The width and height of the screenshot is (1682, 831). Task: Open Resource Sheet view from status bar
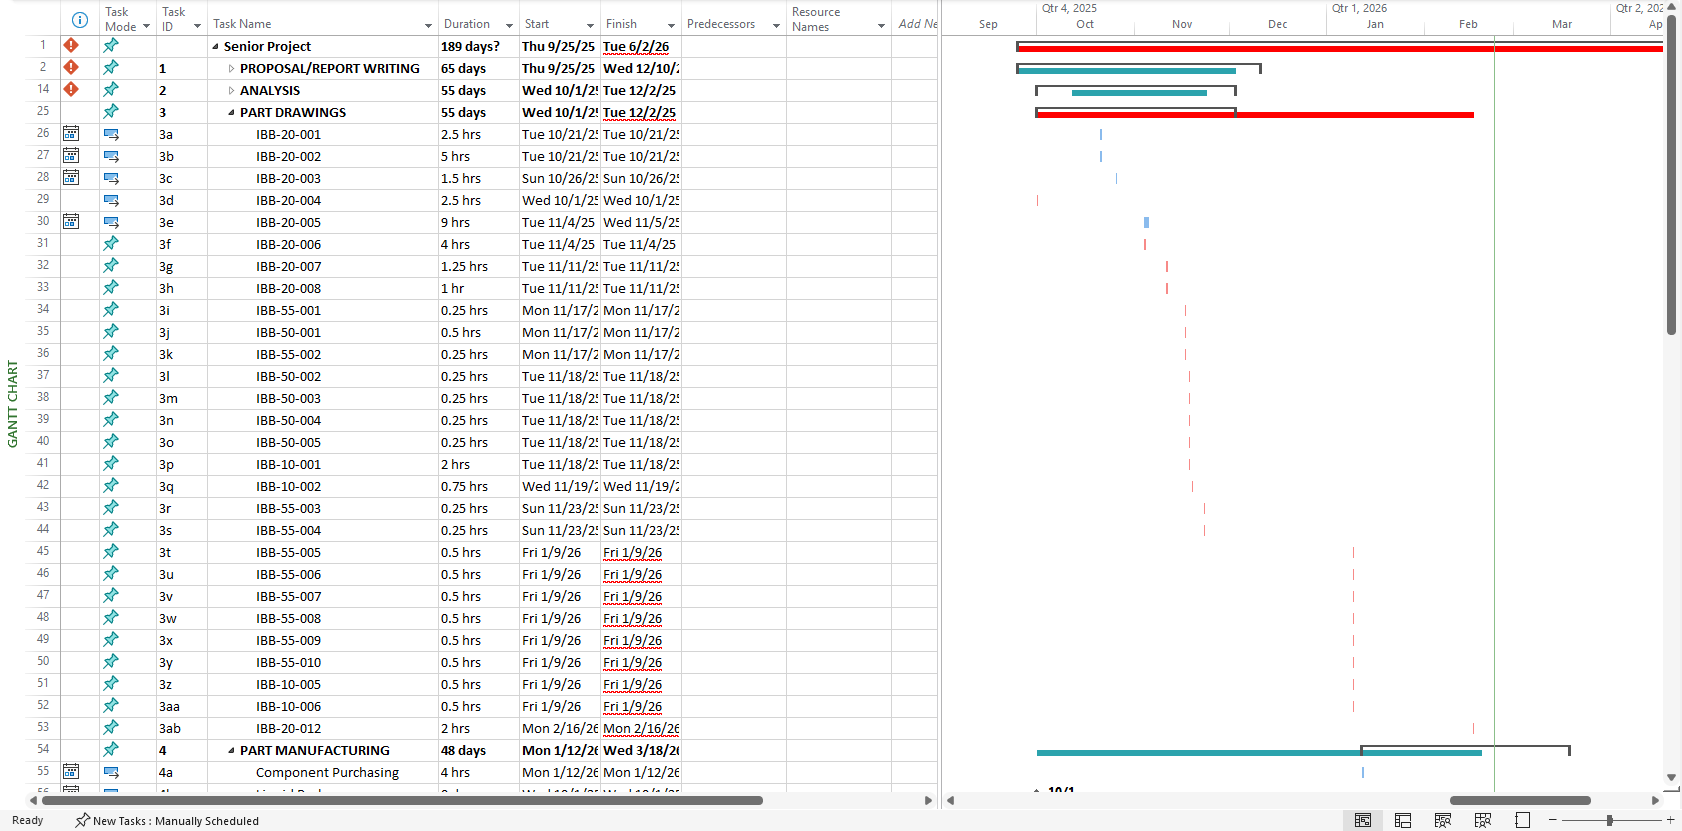[1483, 820]
